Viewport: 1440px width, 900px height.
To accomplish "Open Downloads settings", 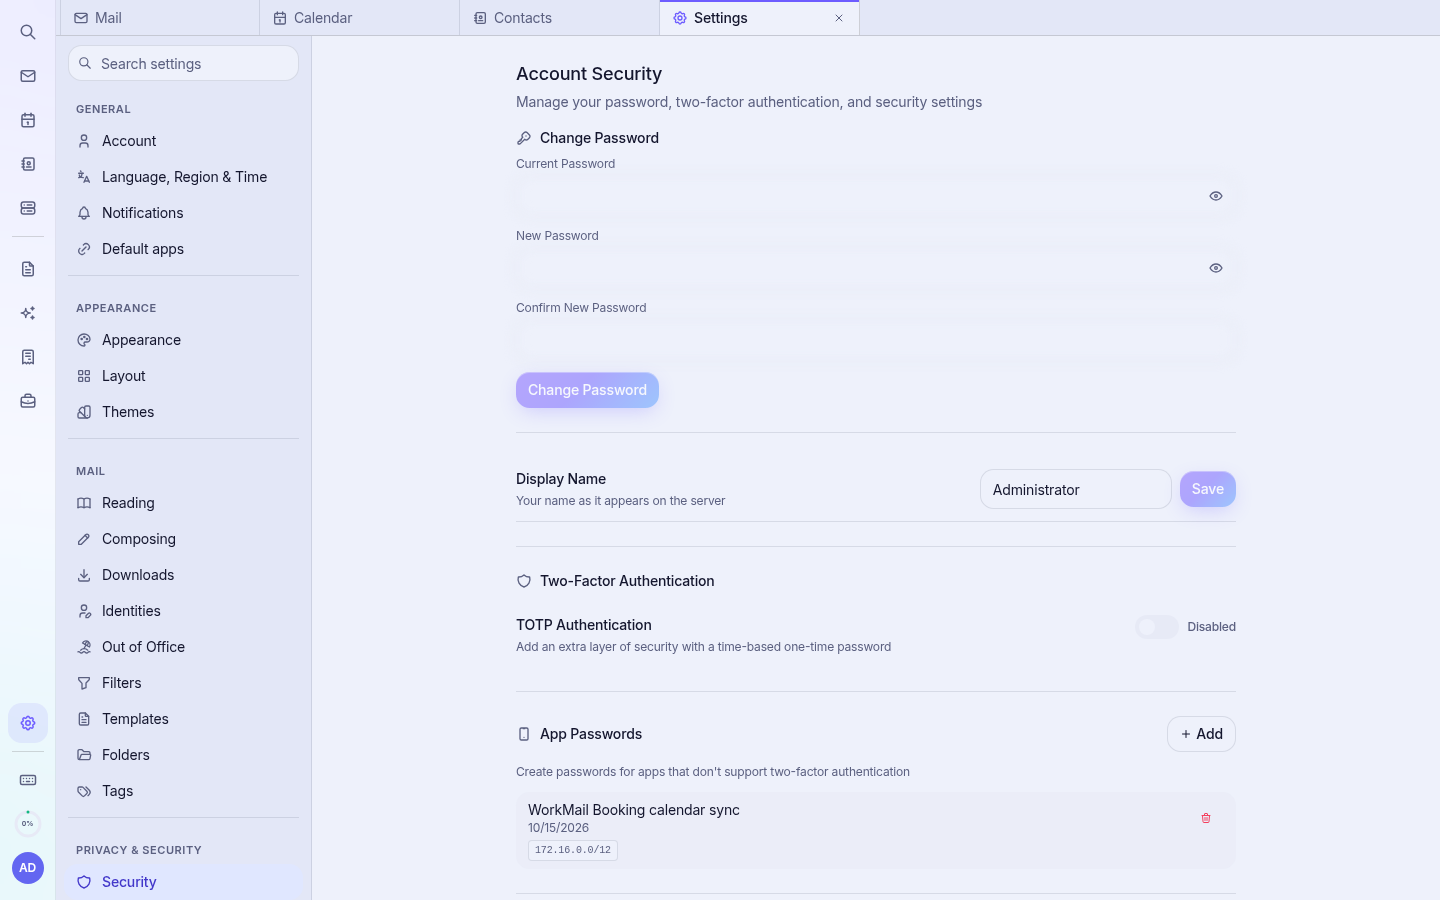I will 184,575.
